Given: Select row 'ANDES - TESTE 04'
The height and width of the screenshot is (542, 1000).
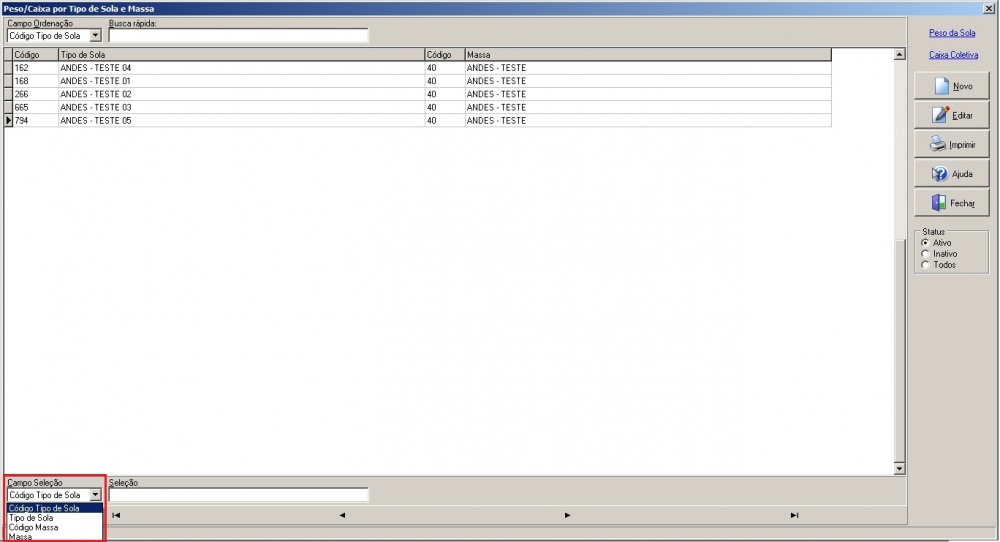Looking at the screenshot, I should [418, 68].
